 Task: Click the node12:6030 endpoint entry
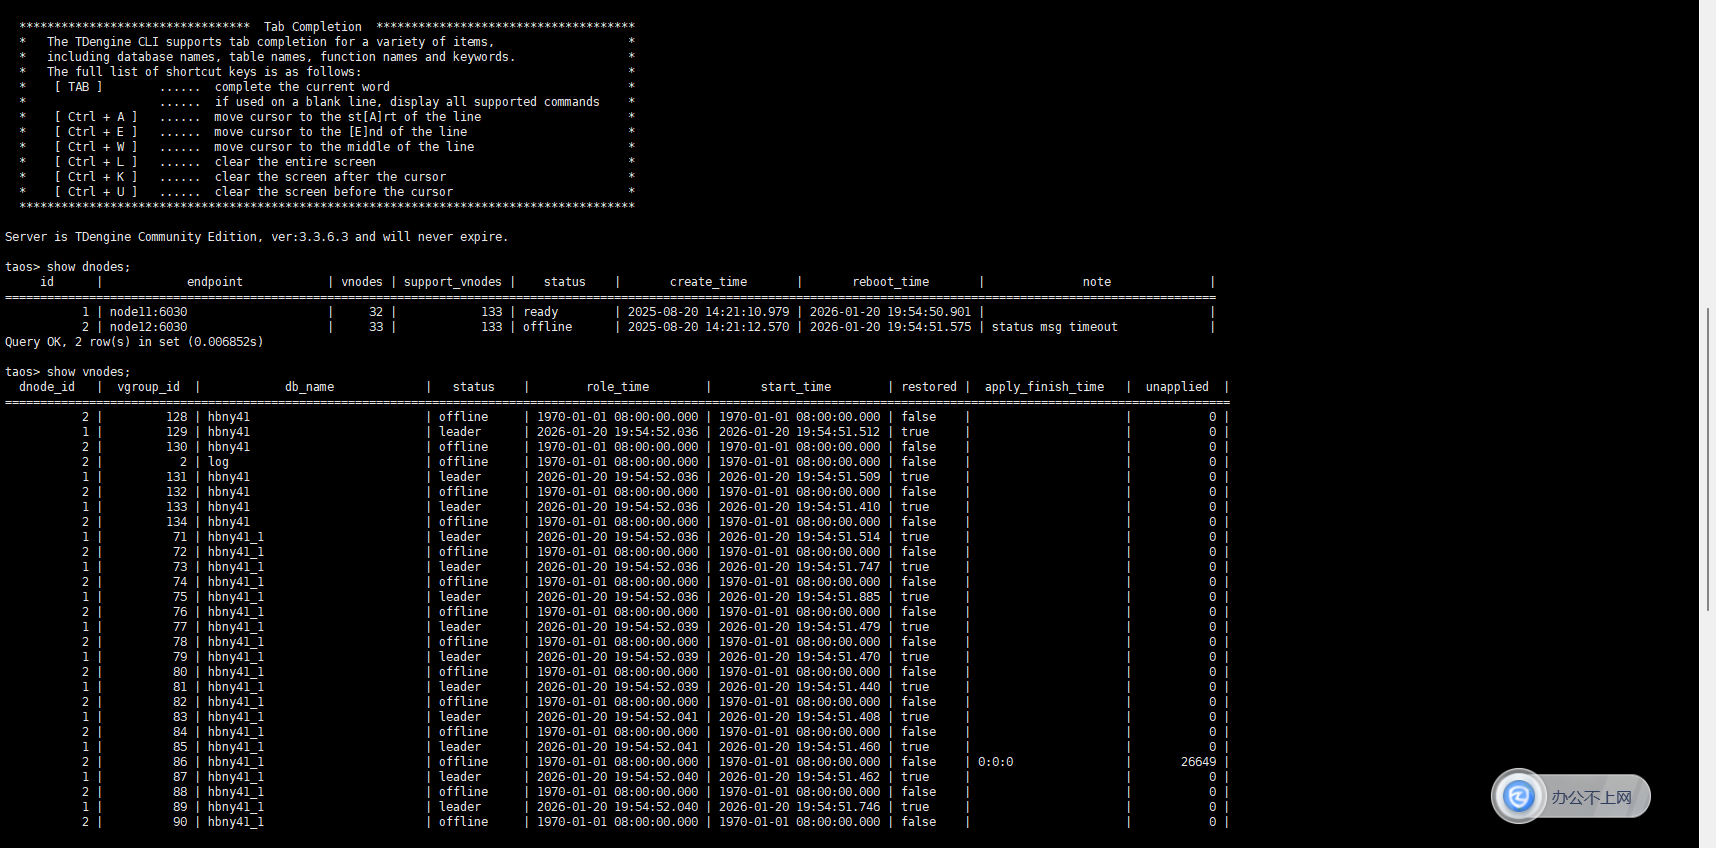point(148,327)
